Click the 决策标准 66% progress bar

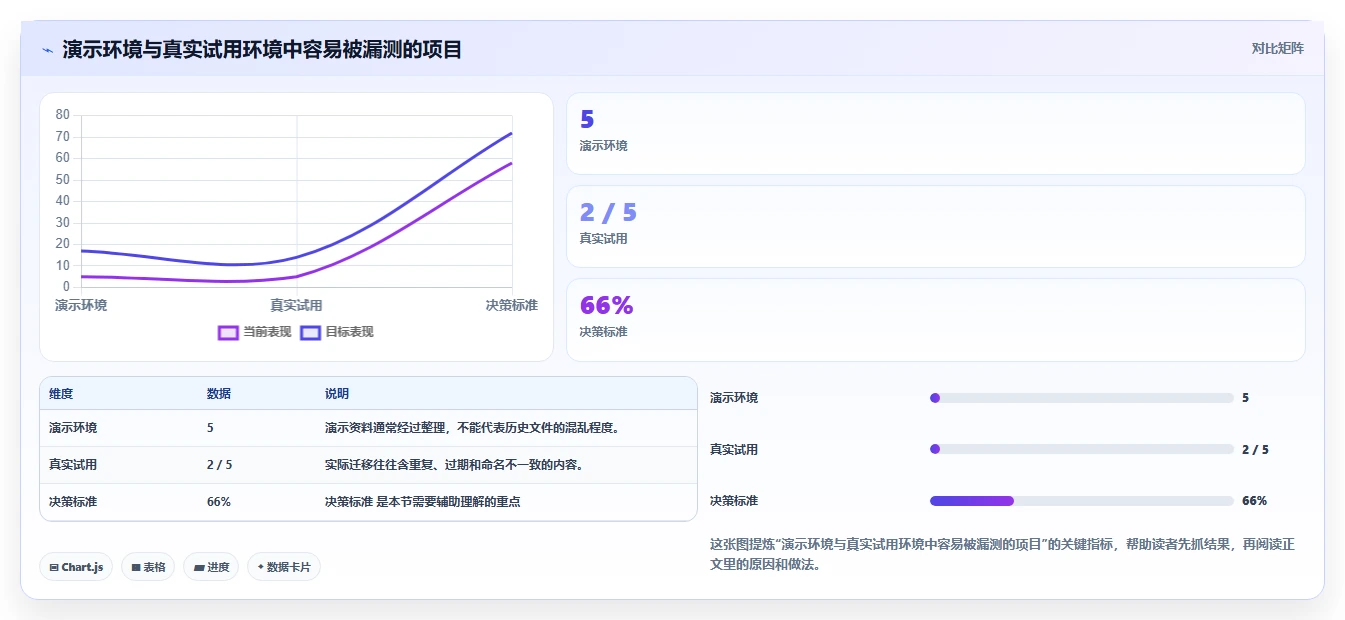click(x=1082, y=501)
